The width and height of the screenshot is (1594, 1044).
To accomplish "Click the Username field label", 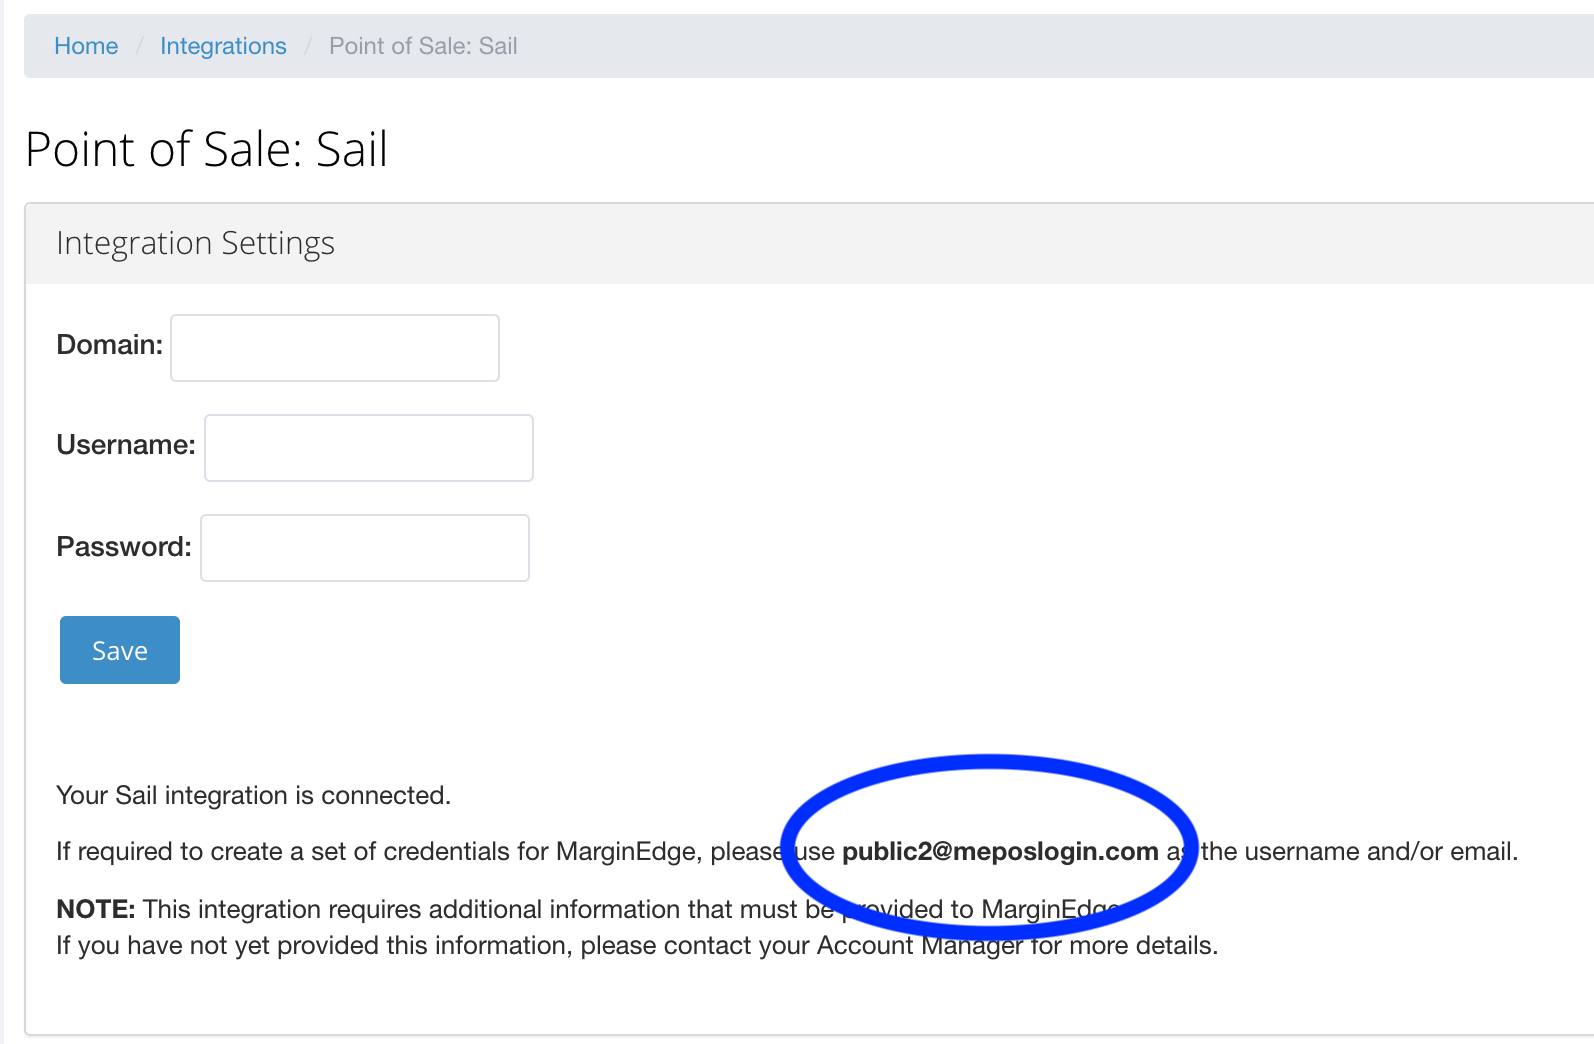I will tap(126, 445).
